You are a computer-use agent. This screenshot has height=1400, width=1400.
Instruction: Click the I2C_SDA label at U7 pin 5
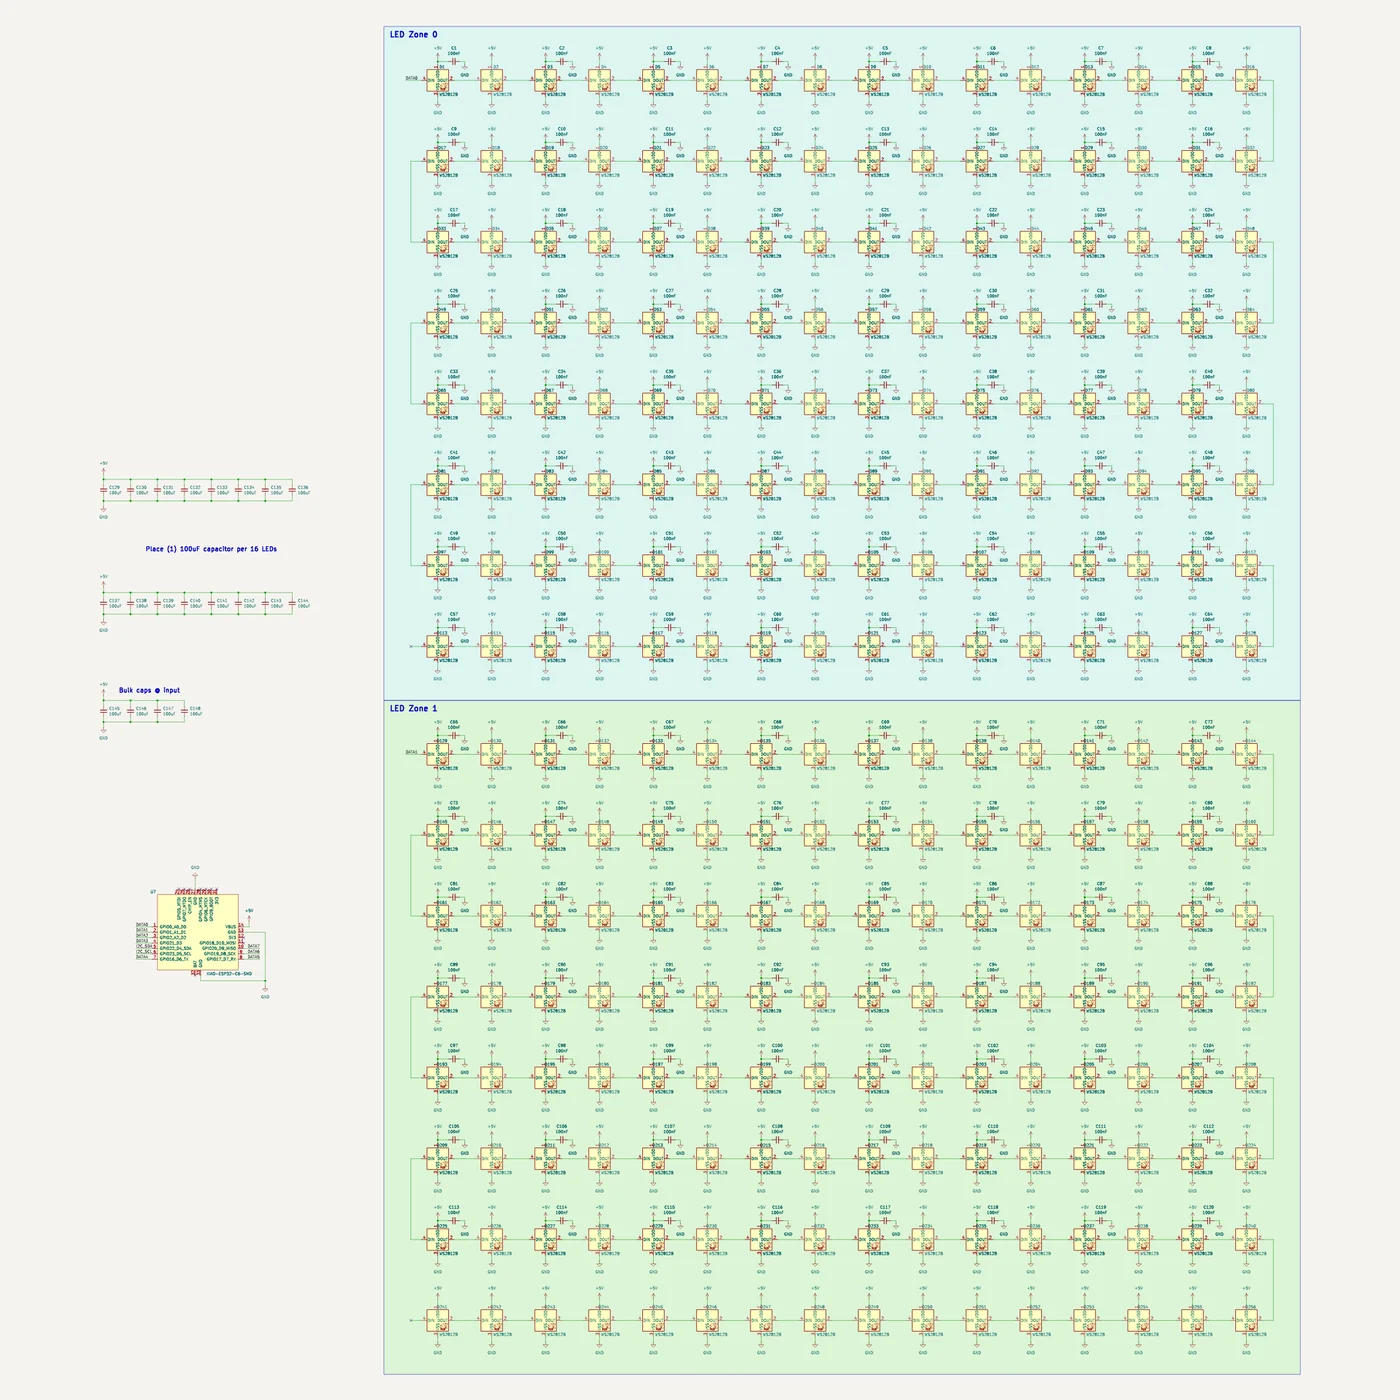(x=144, y=946)
